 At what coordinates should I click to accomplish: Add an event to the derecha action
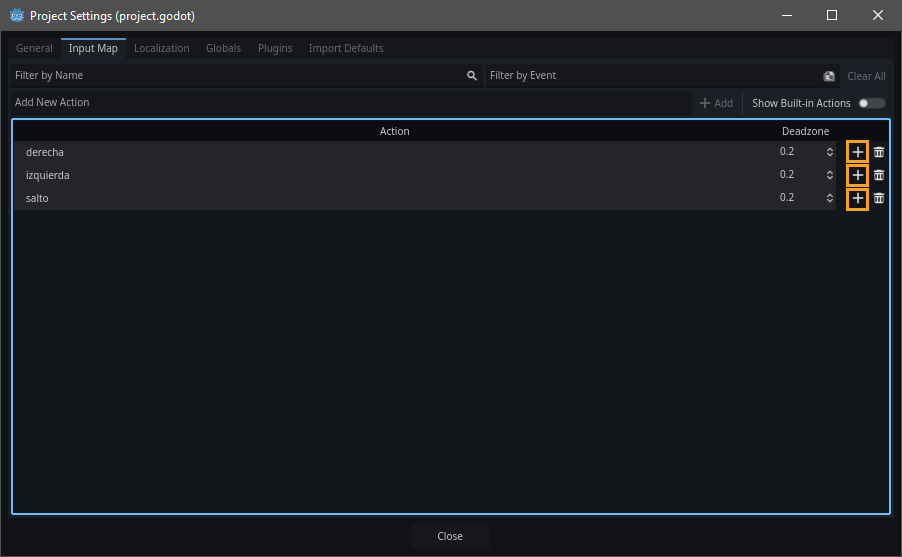coord(857,152)
